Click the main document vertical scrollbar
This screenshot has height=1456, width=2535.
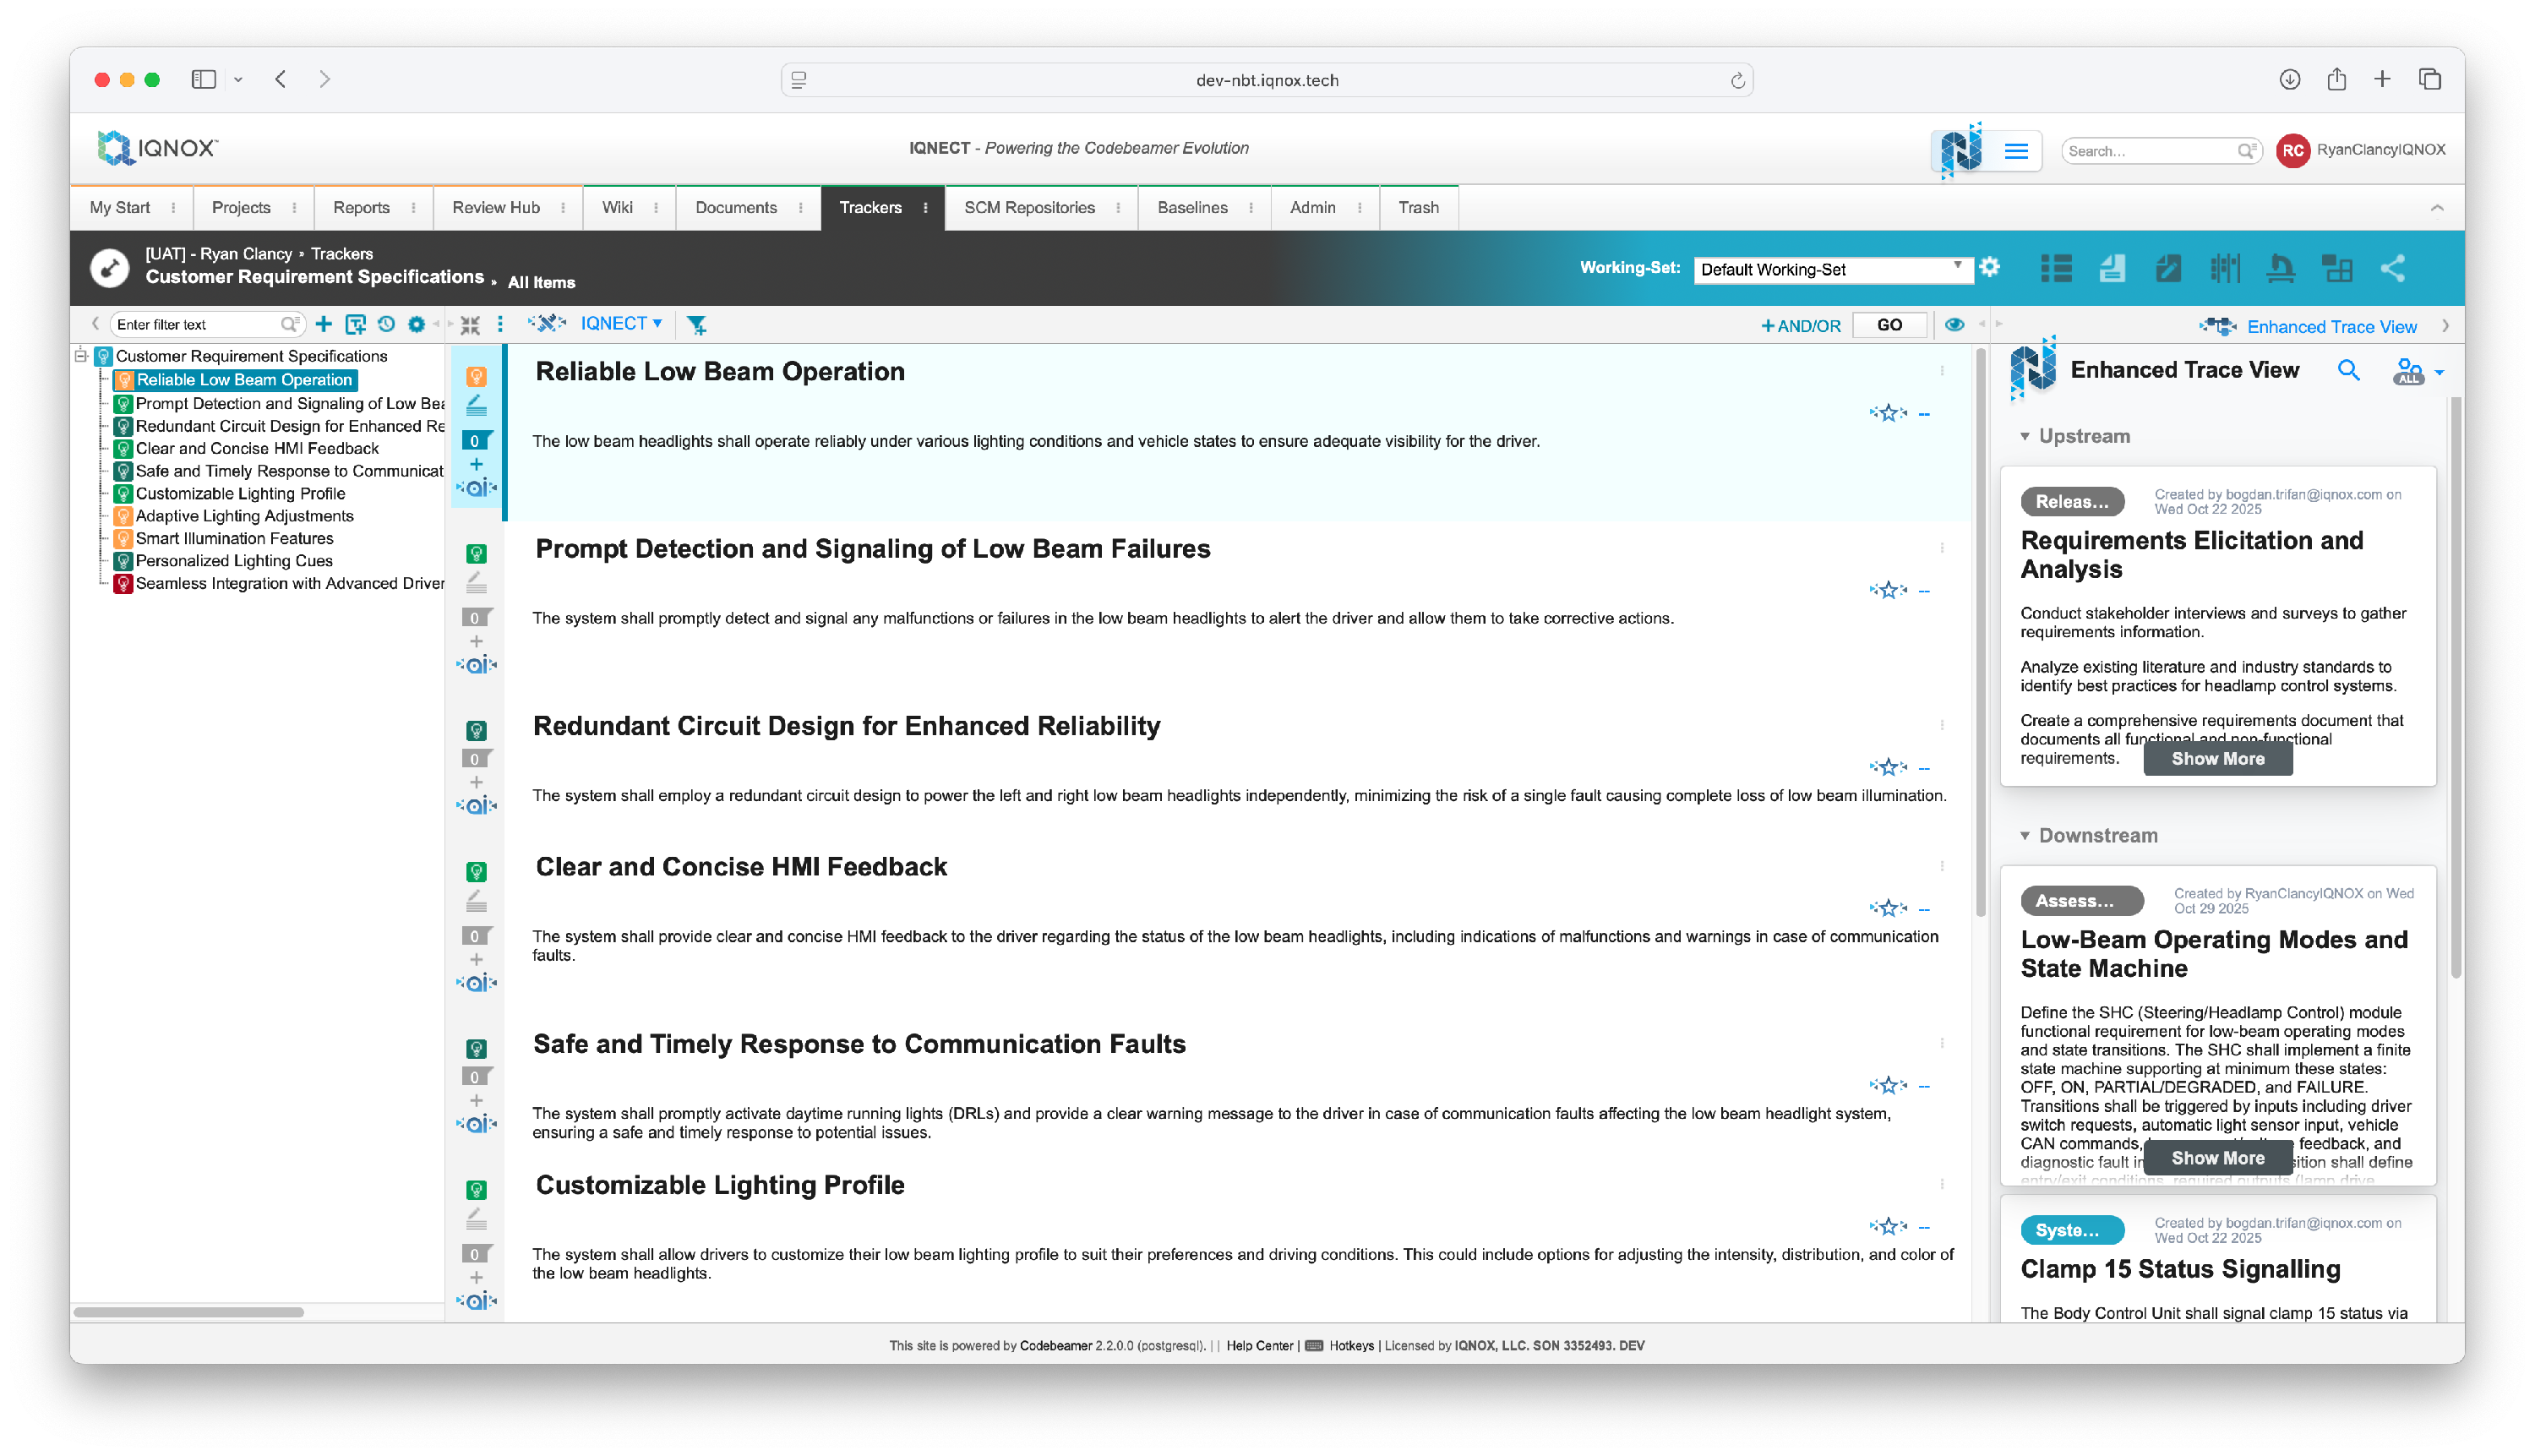click(x=1980, y=630)
